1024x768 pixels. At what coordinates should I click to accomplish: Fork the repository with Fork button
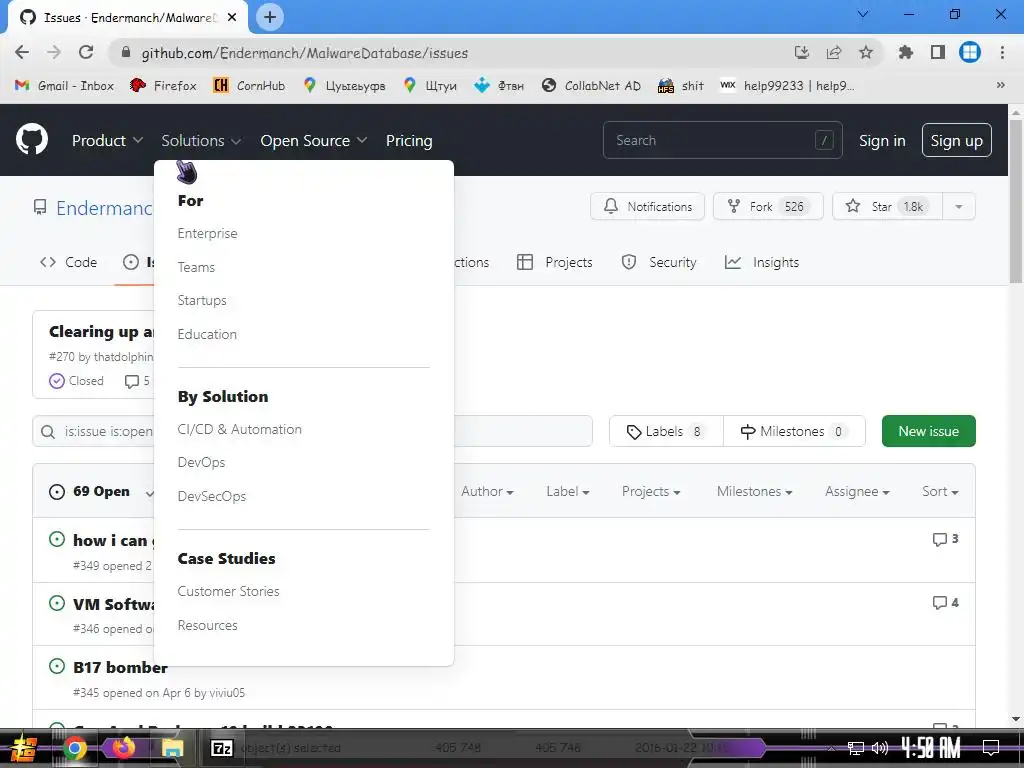click(x=768, y=206)
